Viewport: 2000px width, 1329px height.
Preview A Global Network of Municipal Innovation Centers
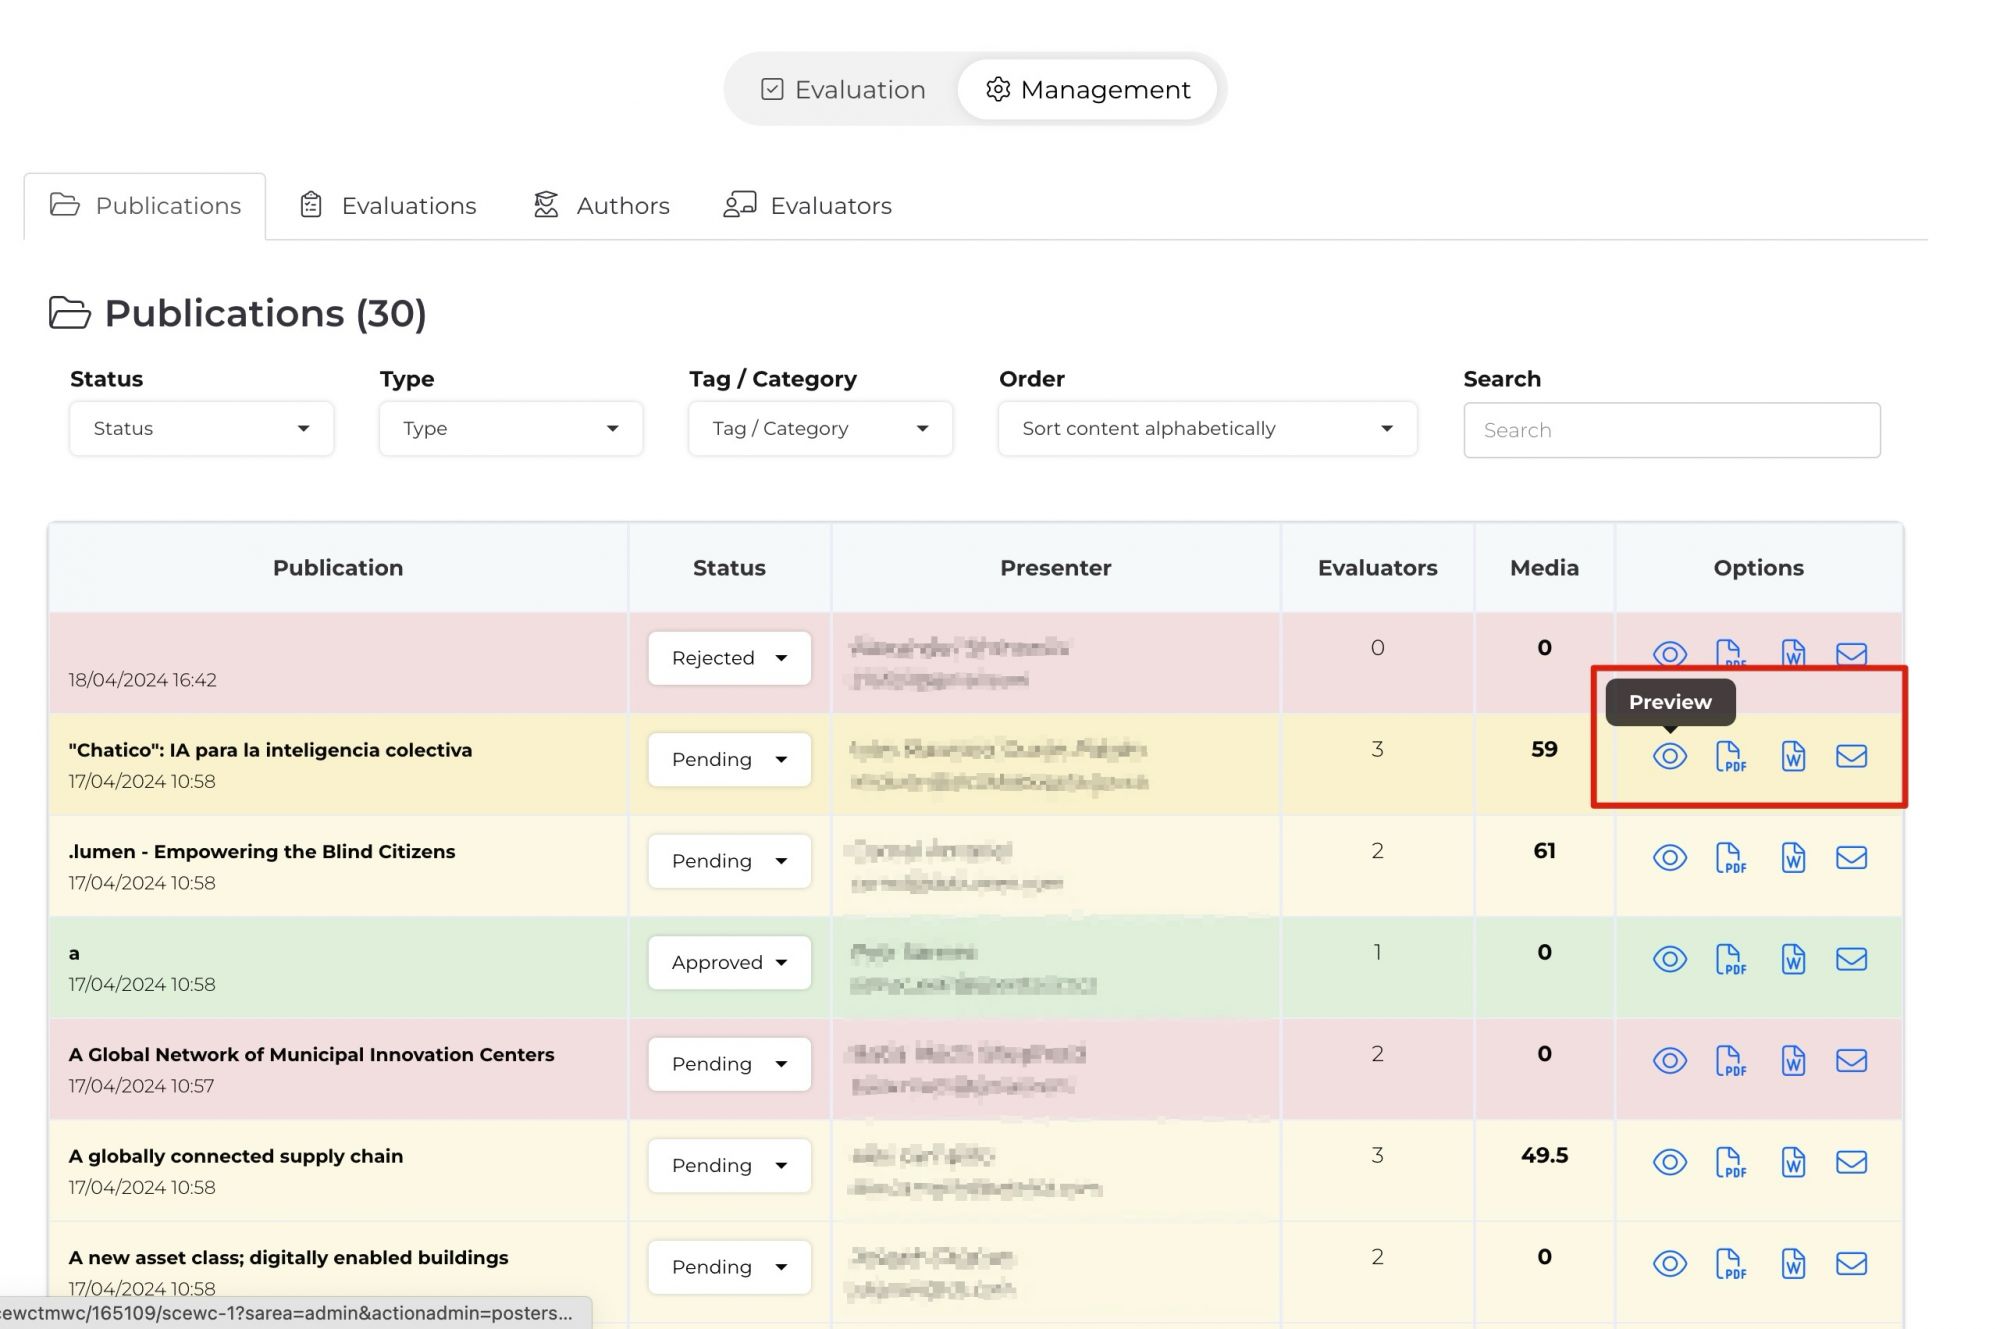click(x=1669, y=1061)
